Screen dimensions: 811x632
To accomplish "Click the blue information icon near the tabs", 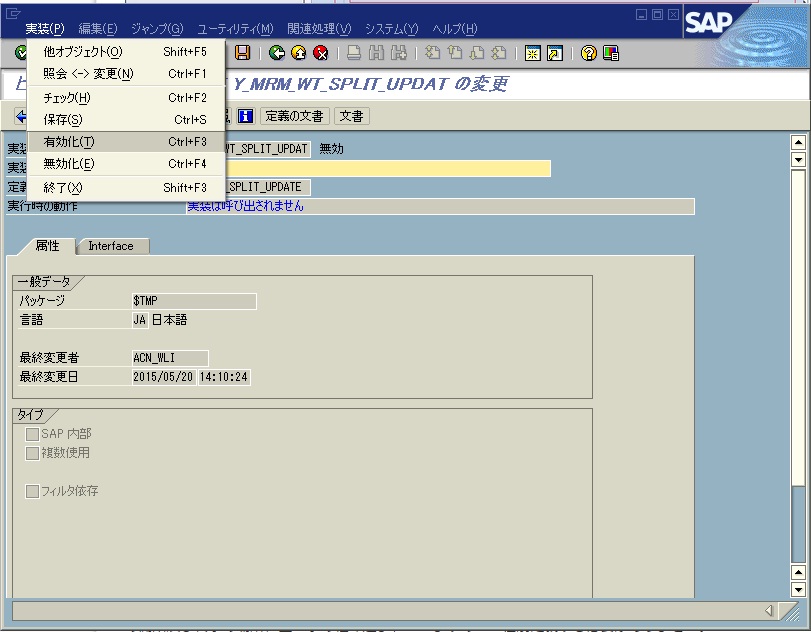I will (247, 115).
